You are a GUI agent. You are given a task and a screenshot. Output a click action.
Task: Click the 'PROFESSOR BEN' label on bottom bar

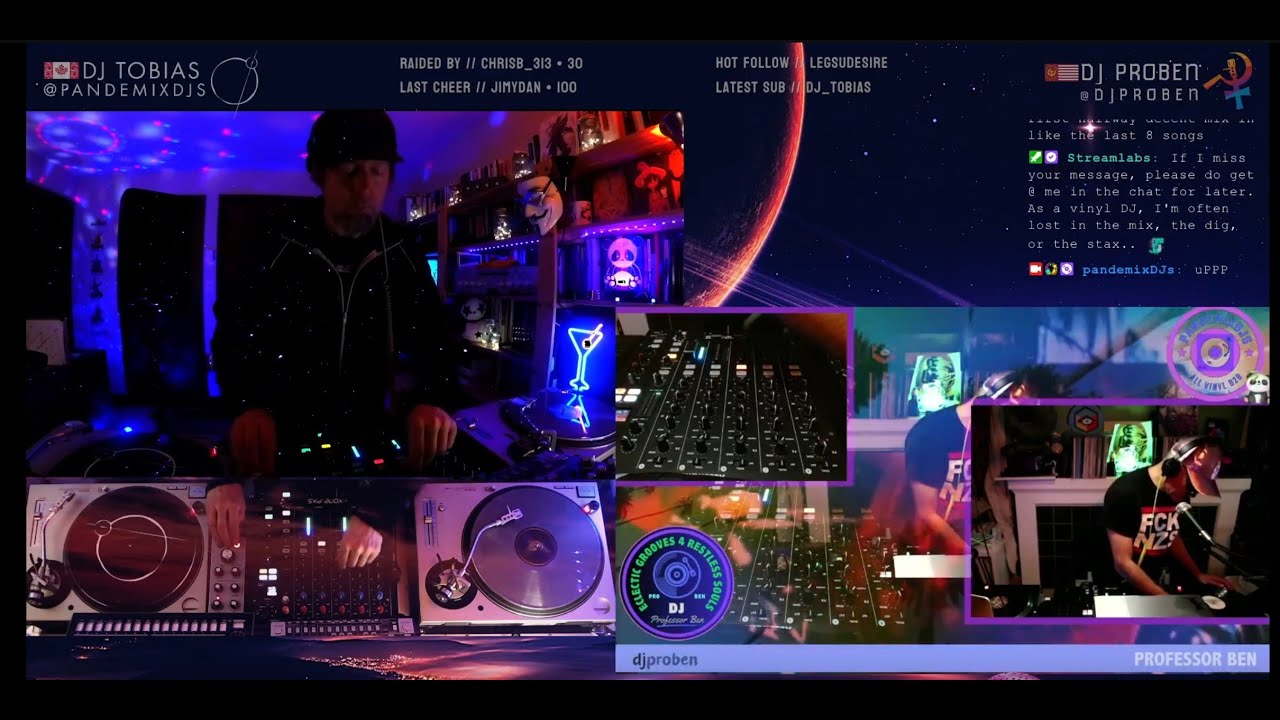pyautogui.click(x=1195, y=660)
